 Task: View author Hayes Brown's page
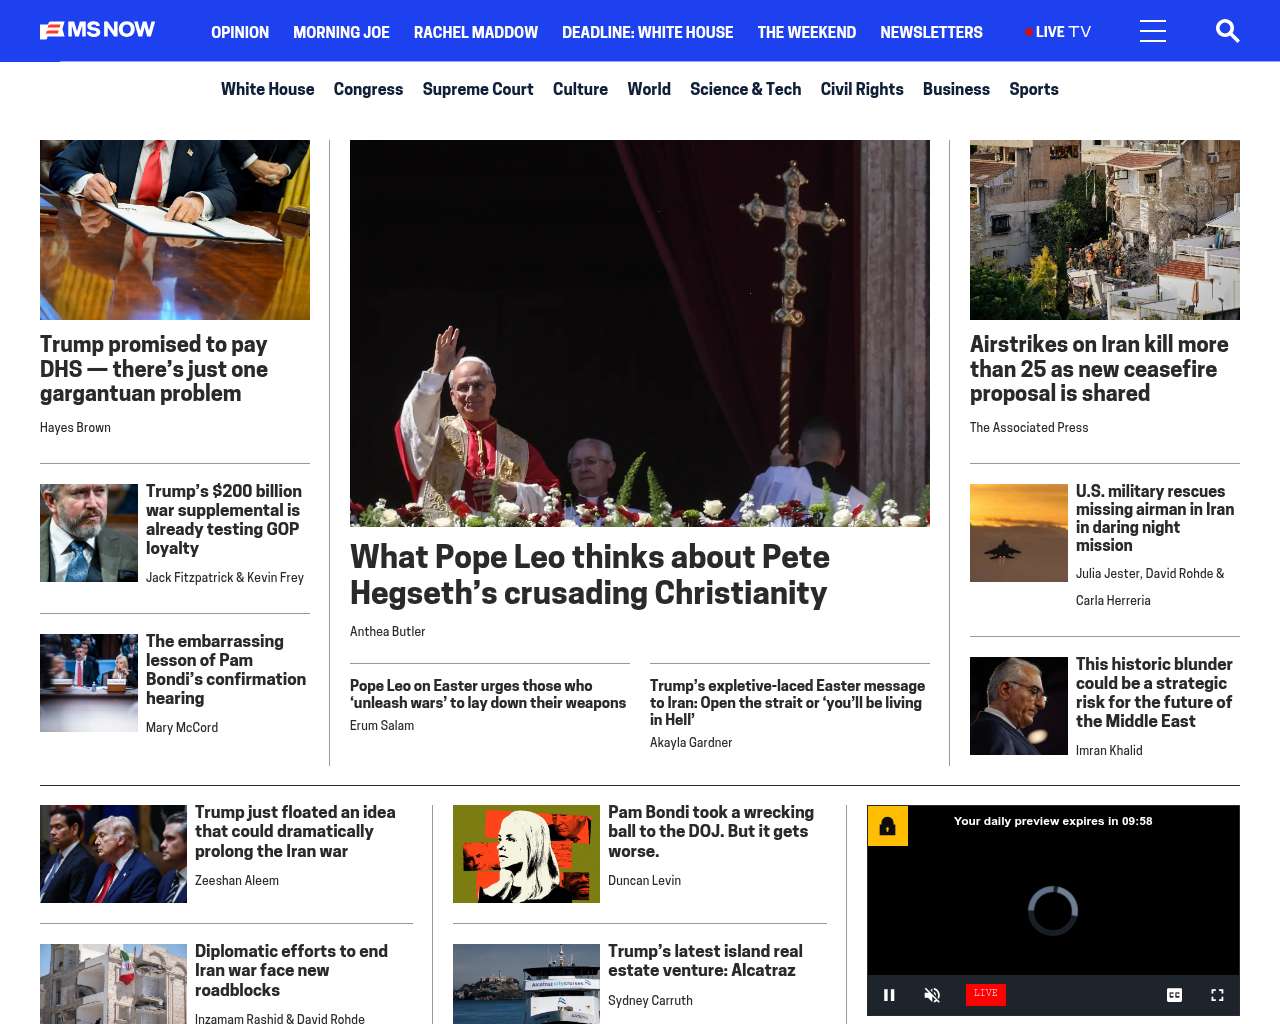point(75,427)
